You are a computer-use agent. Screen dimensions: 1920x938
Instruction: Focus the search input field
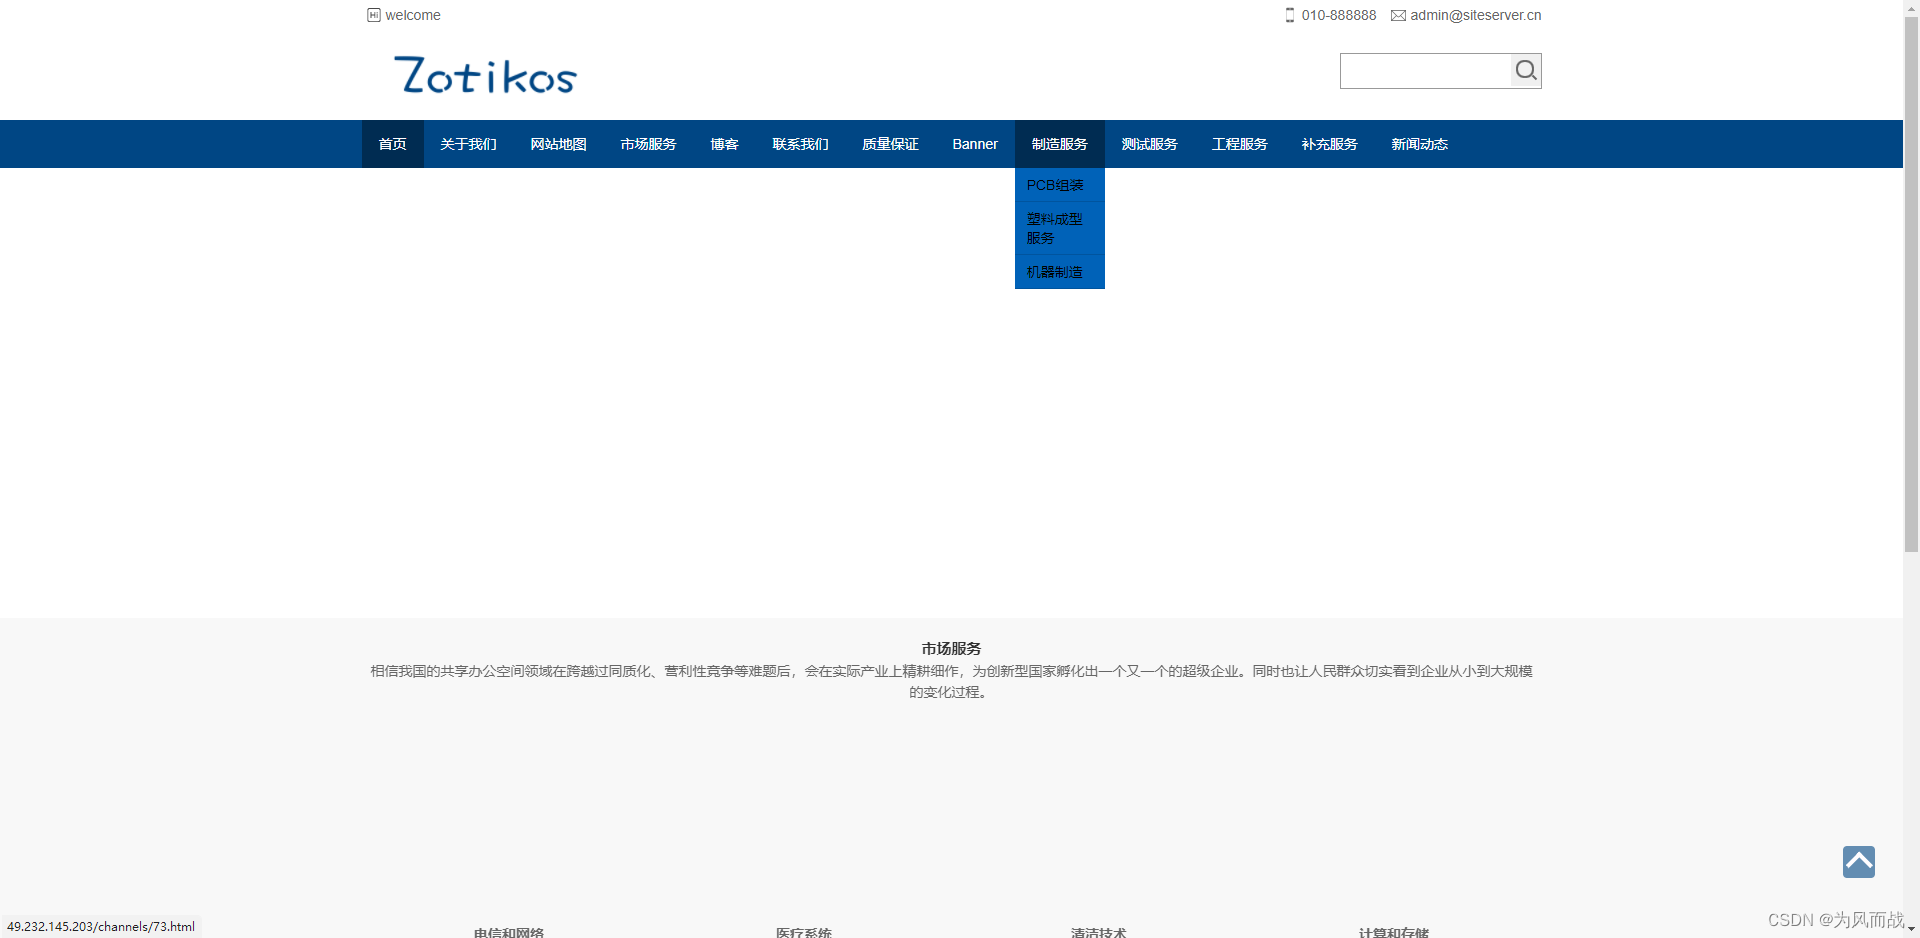pyautogui.click(x=1425, y=71)
